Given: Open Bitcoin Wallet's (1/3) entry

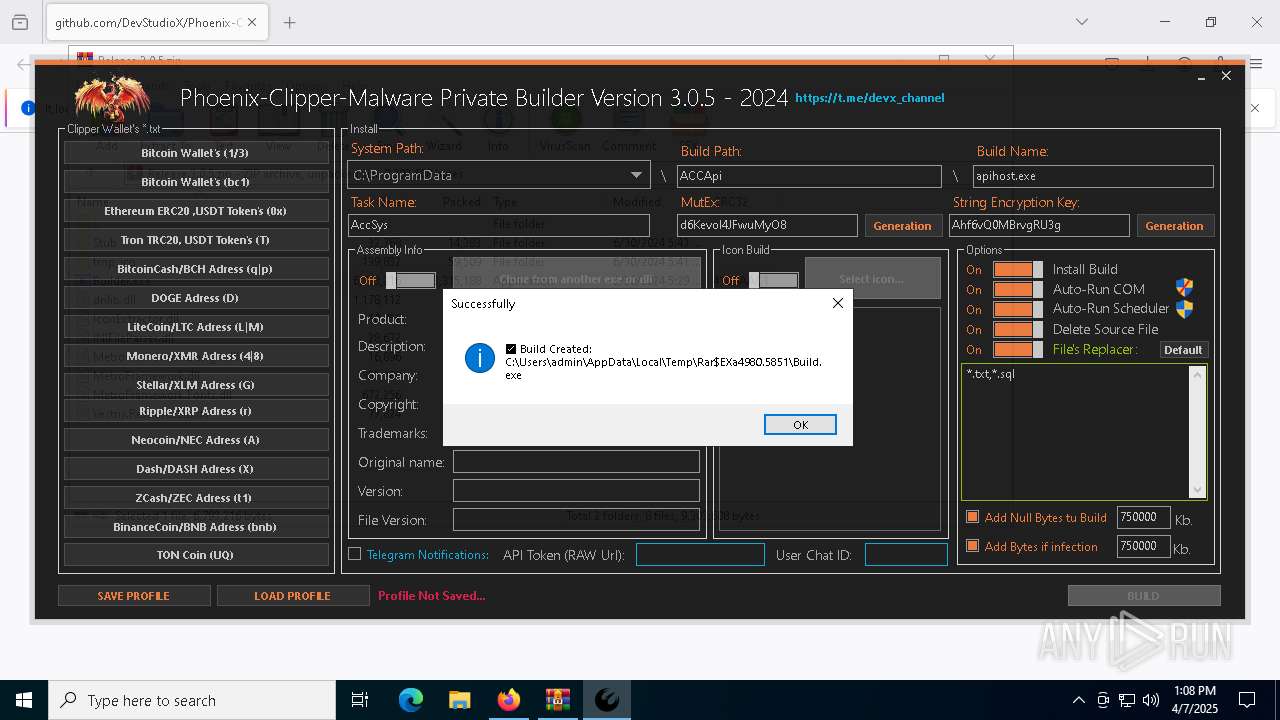Looking at the screenshot, I should [x=196, y=153].
